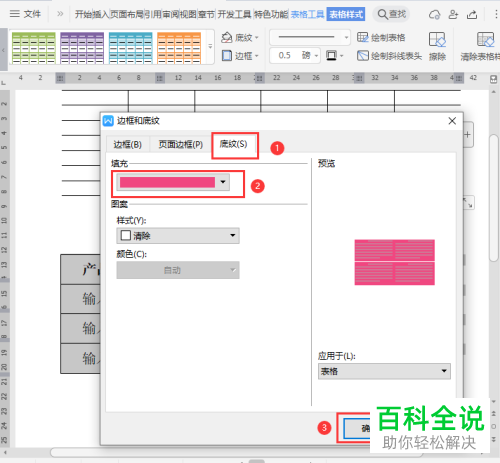Click the border color pen icon
This screenshot has width=500, height=463.
point(331,55)
